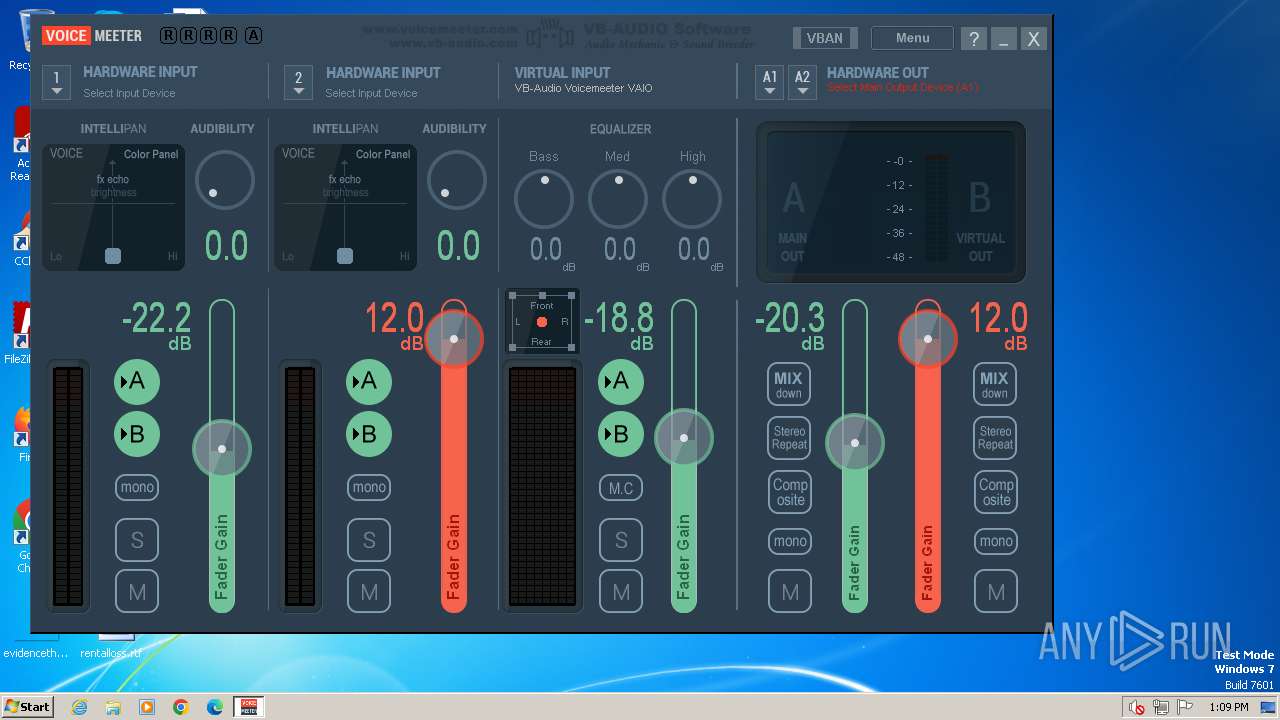Viewport: 1280px width, 720px height.
Task: Toggle M.C button on Virtual Input
Action: [x=621, y=488]
